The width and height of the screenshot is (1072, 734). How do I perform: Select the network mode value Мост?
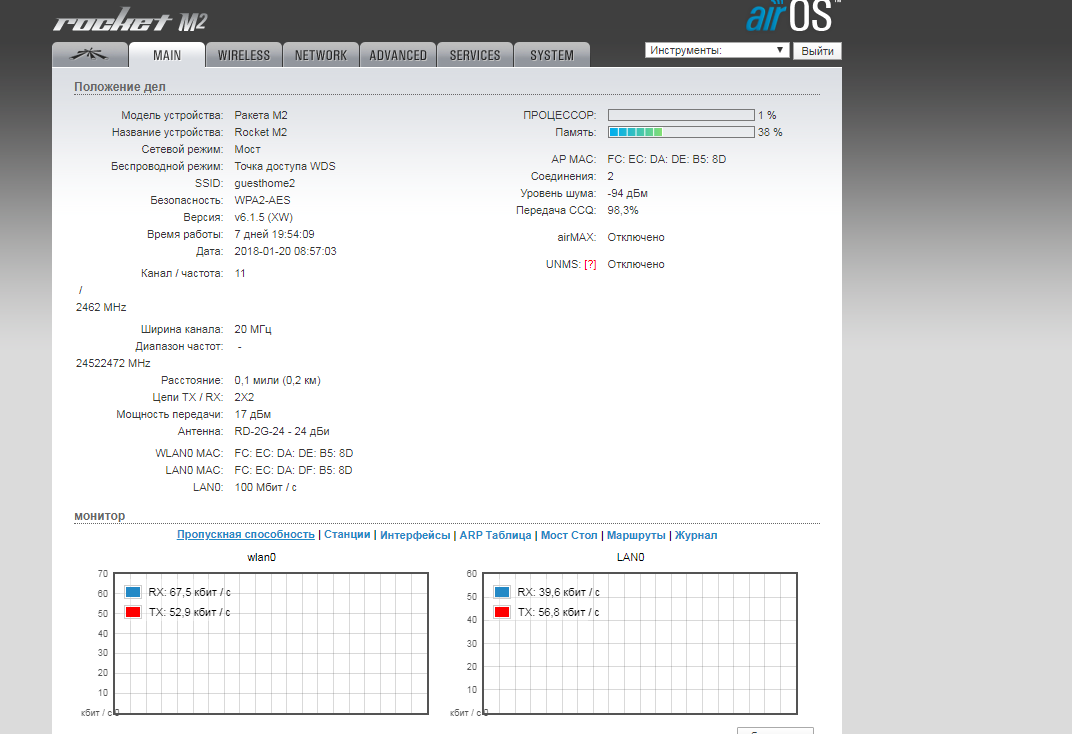(247, 150)
